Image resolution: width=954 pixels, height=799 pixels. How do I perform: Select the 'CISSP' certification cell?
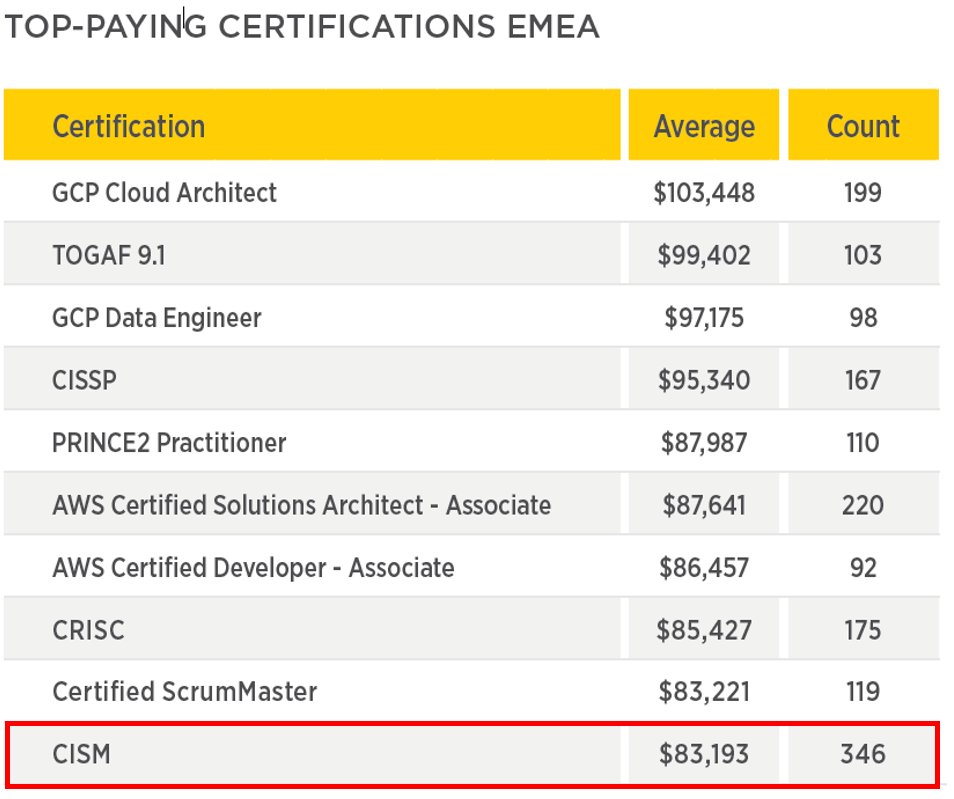click(312, 380)
